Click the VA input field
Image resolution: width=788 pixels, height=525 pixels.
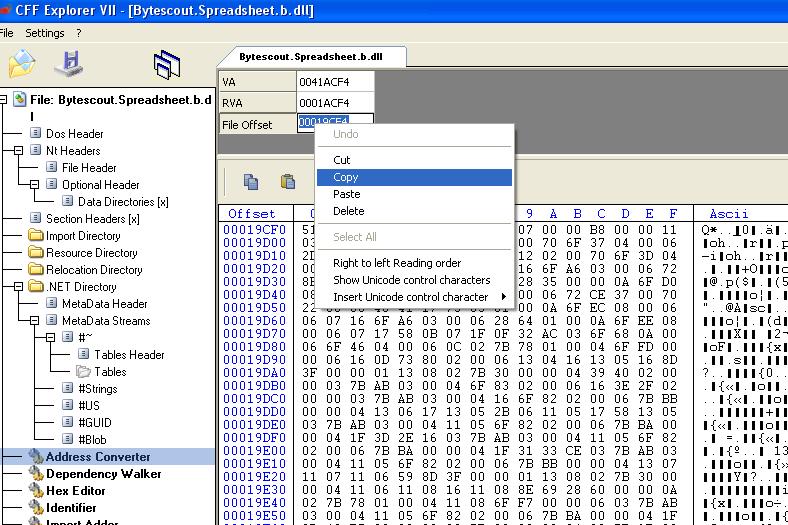[335, 82]
